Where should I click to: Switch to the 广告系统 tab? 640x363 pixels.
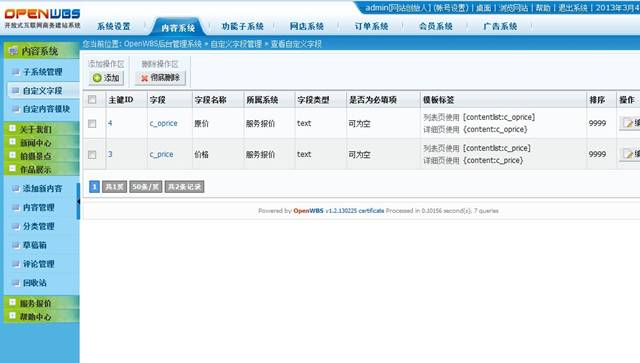(x=500, y=27)
